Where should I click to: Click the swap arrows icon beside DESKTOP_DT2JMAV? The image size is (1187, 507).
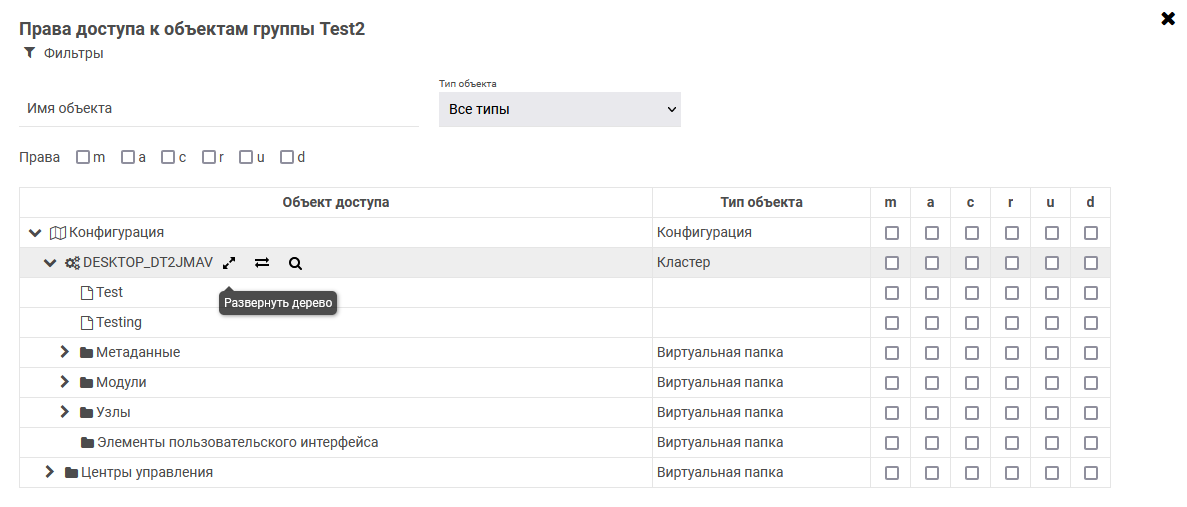click(262, 263)
